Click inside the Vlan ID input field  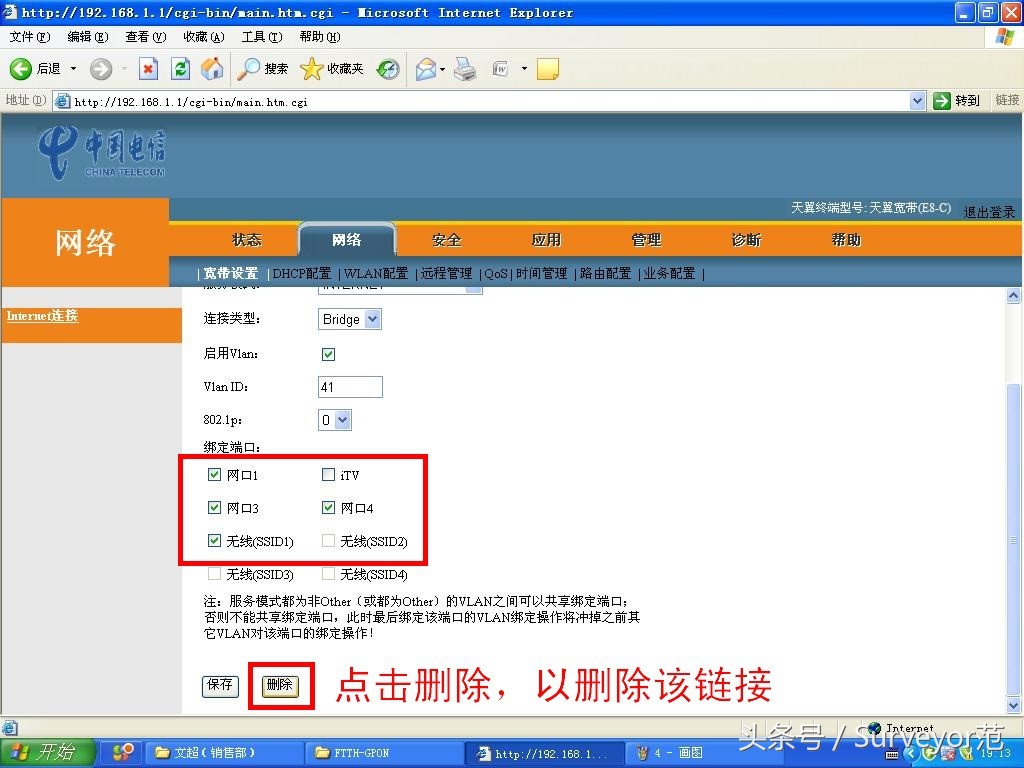pos(349,387)
